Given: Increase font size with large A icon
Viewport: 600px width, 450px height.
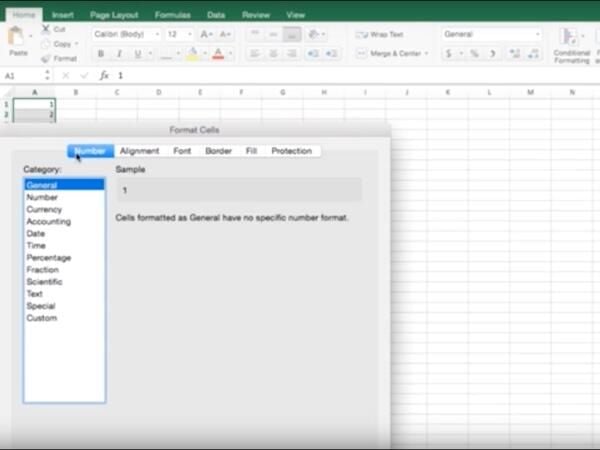Looking at the screenshot, I should point(206,34).
